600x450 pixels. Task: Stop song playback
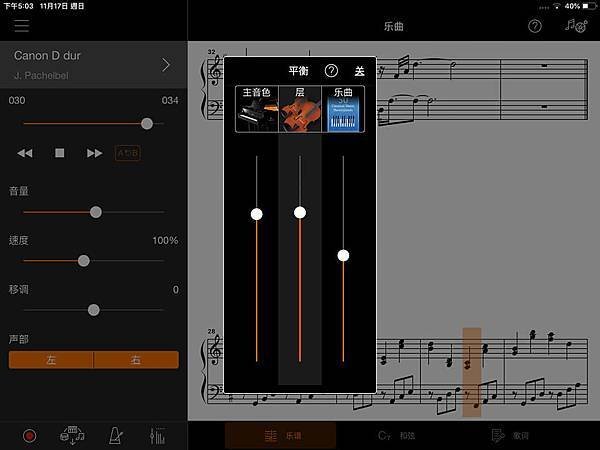59,153
